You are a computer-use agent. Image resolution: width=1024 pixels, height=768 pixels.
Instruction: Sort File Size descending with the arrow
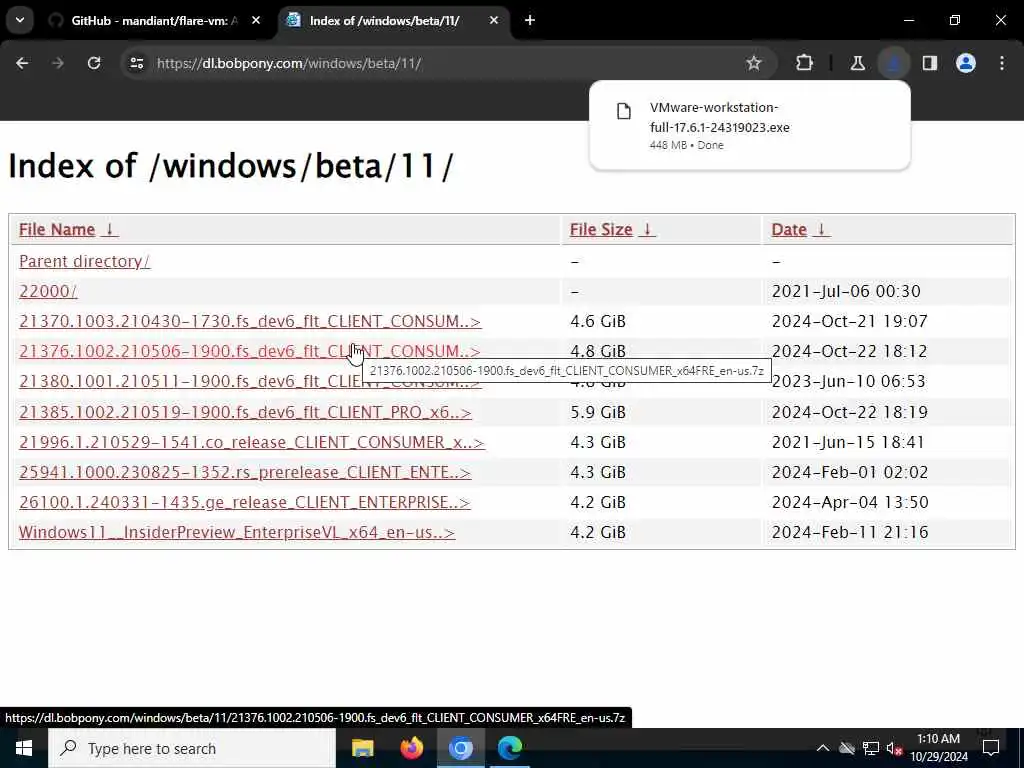(x=647, y=229)
